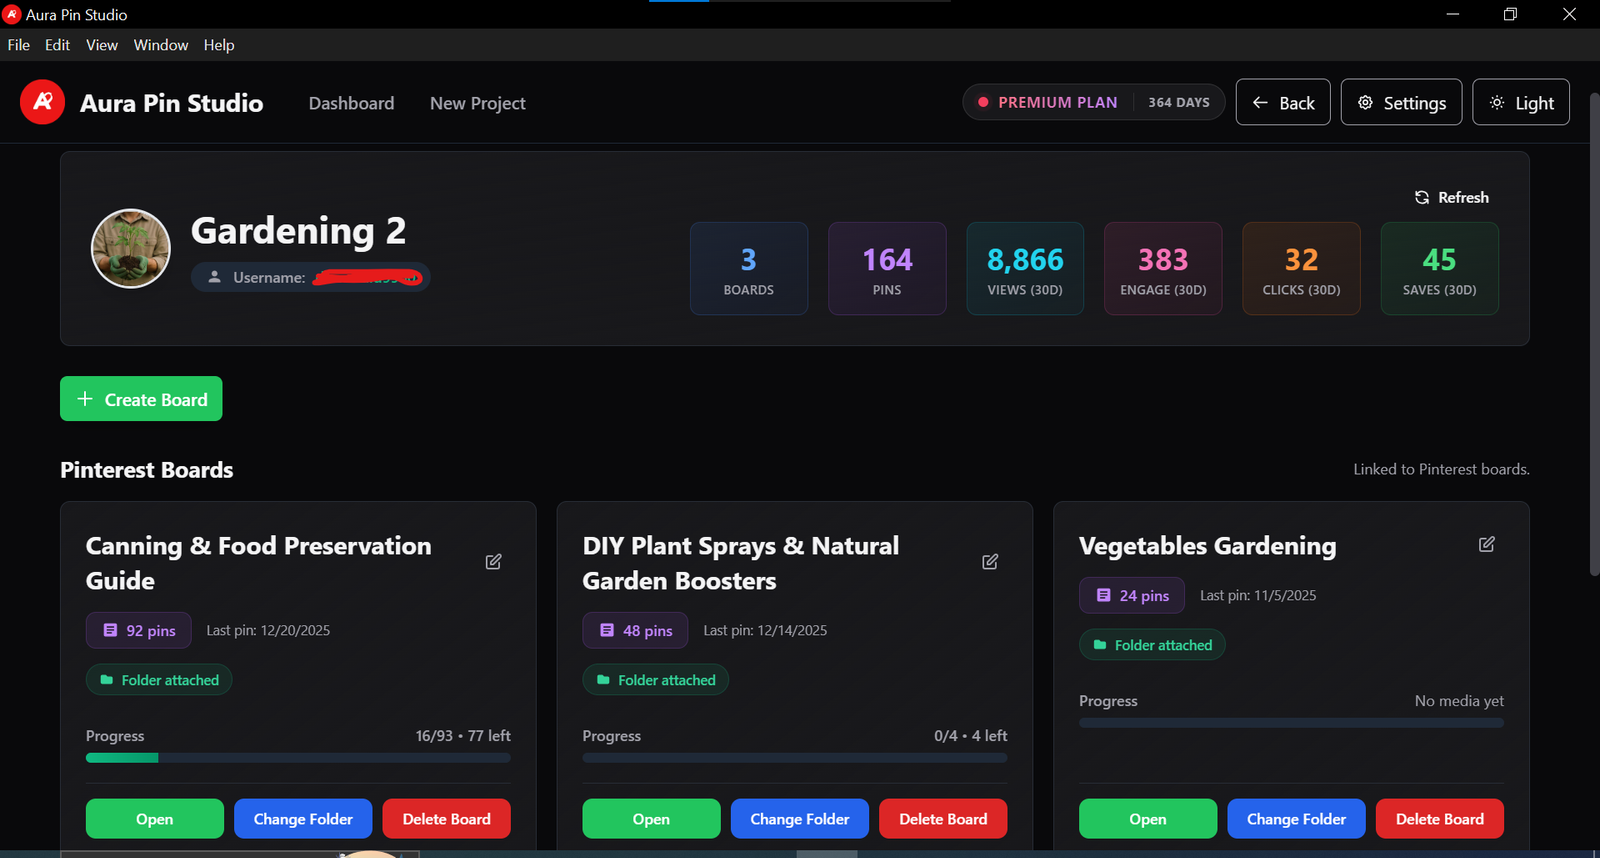Open Settings with the gear button

[1401, 103]
